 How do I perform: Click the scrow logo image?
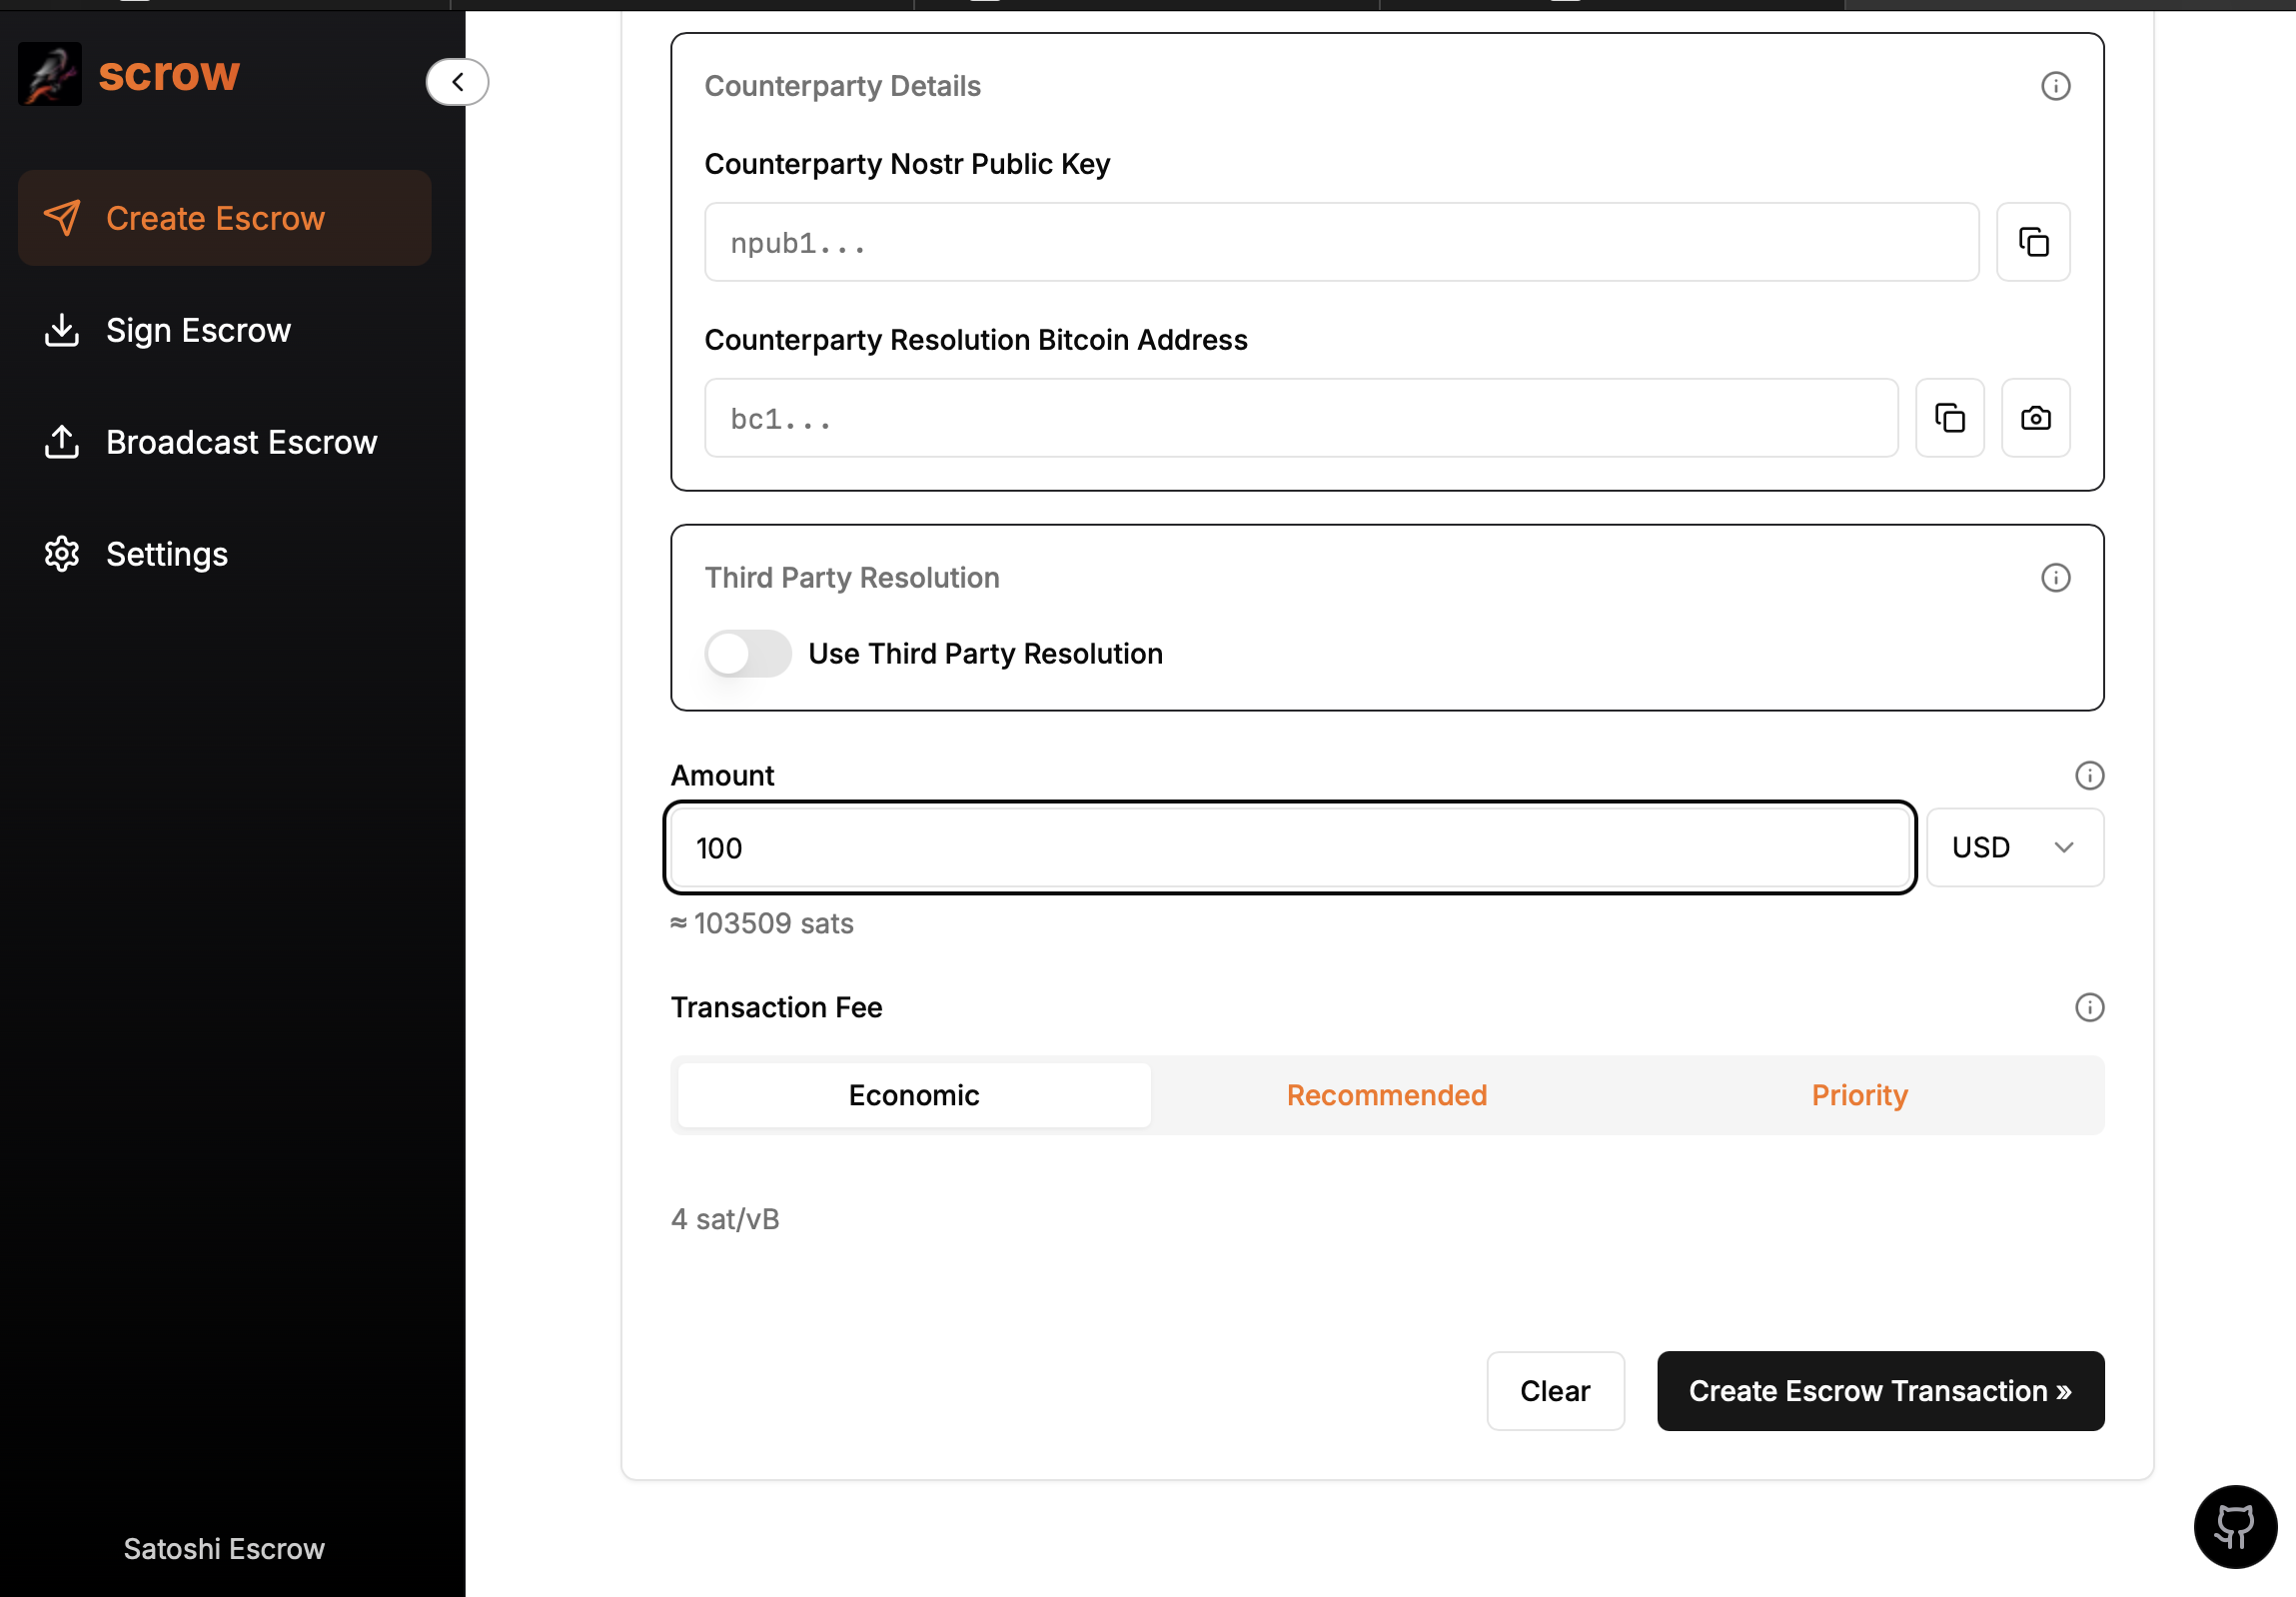coord(50,74)
